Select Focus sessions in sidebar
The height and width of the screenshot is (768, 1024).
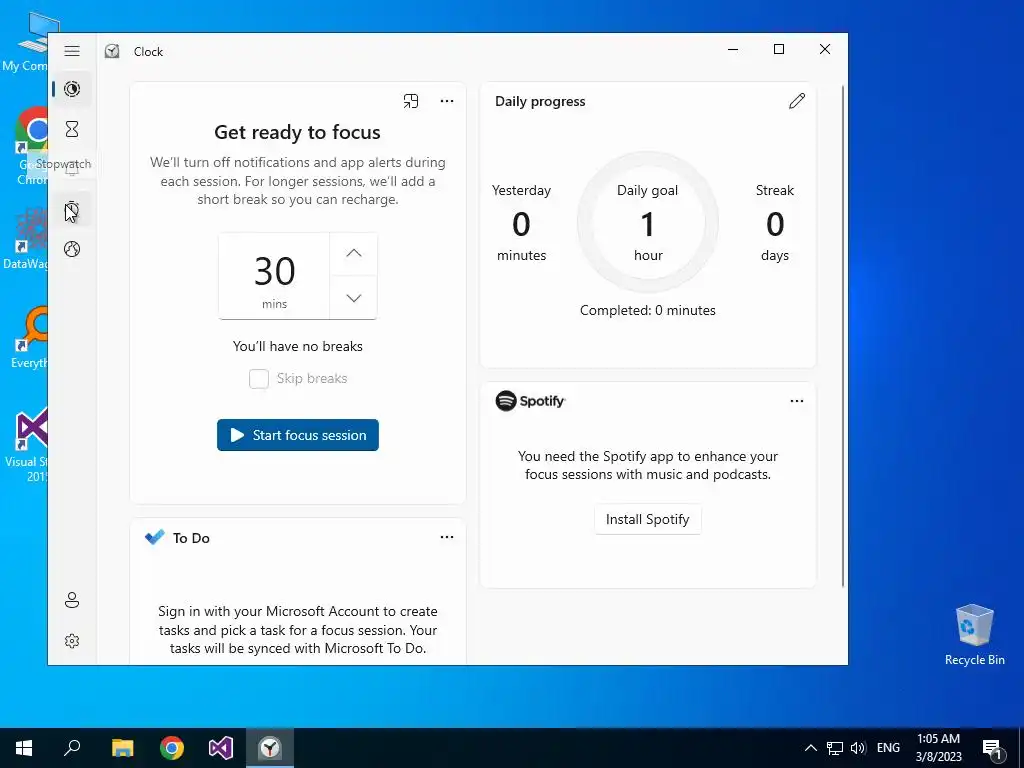72,89
